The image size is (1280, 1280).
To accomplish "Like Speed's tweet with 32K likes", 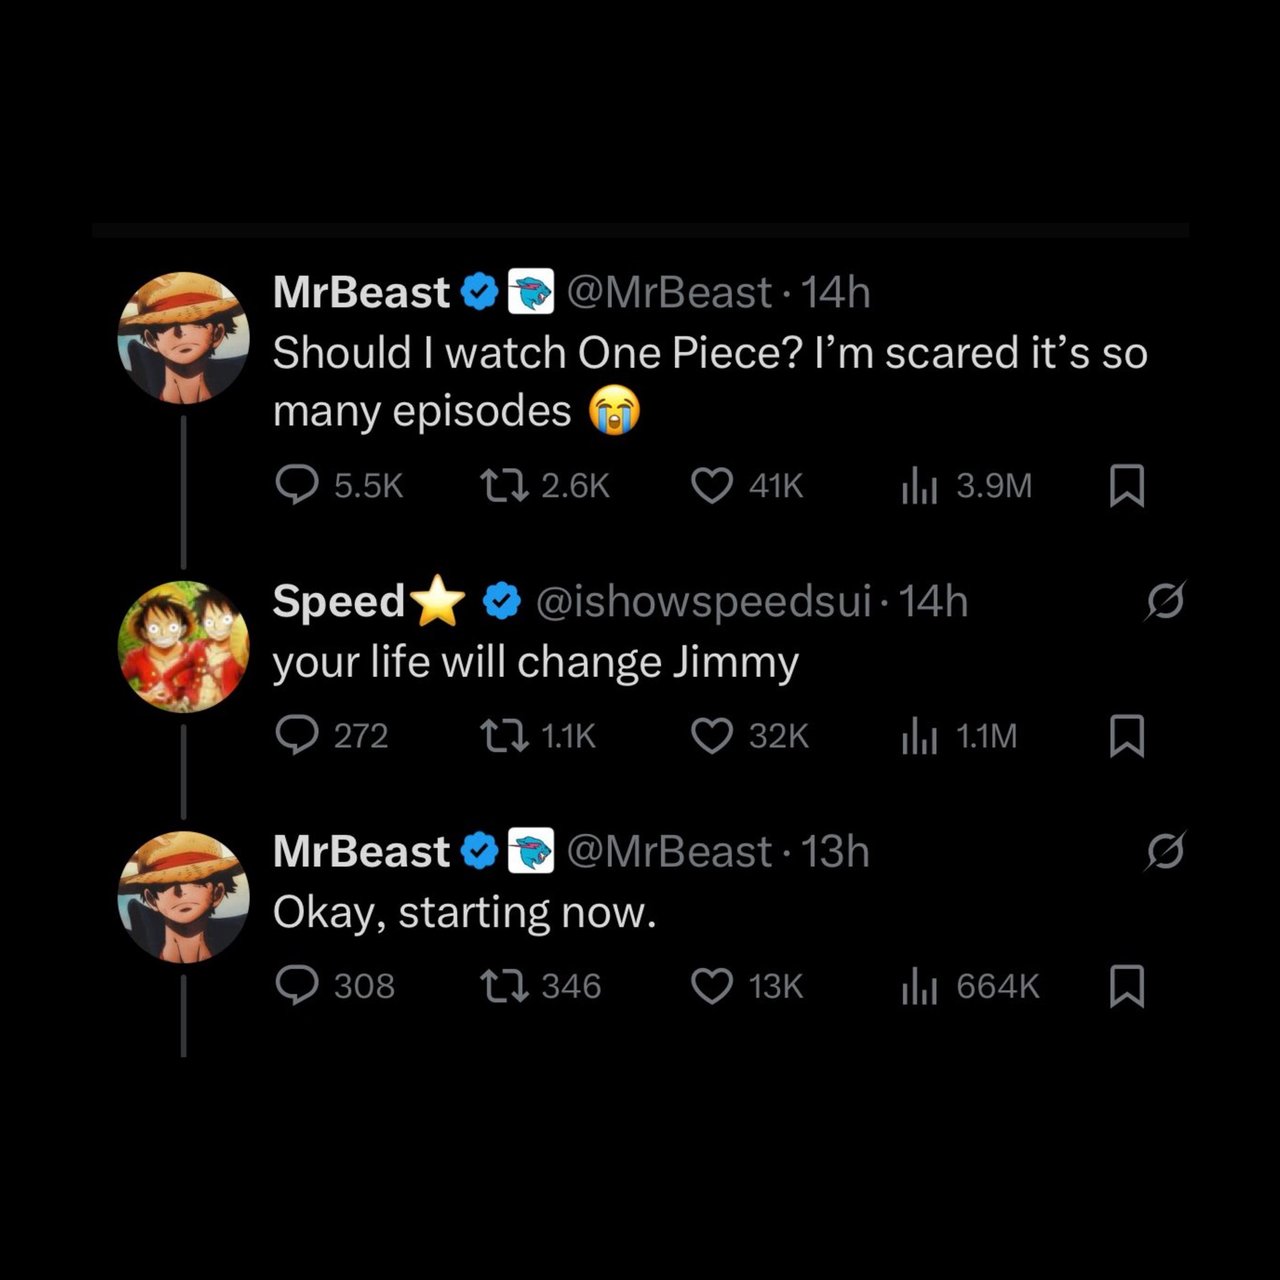I will [x=712, y=736].
